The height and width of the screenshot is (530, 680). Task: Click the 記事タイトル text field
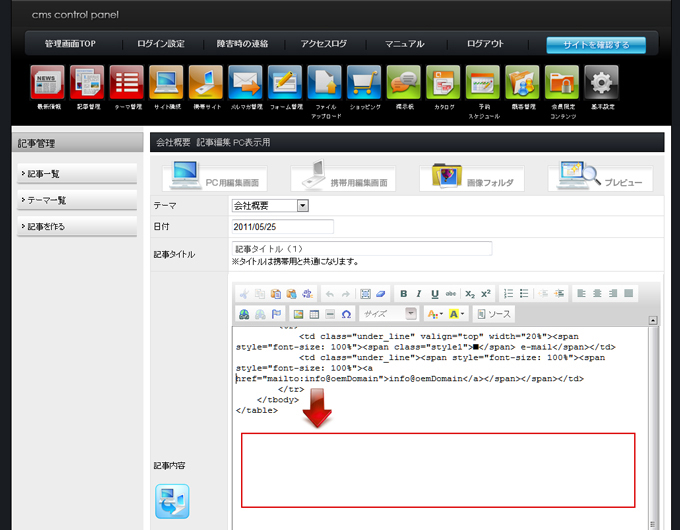tap(362, 249)
